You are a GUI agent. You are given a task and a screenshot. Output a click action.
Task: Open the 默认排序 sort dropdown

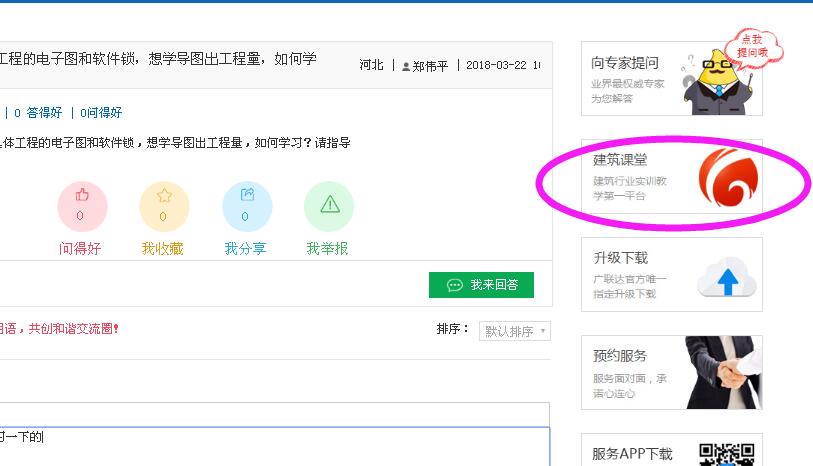tap(515, 331)
